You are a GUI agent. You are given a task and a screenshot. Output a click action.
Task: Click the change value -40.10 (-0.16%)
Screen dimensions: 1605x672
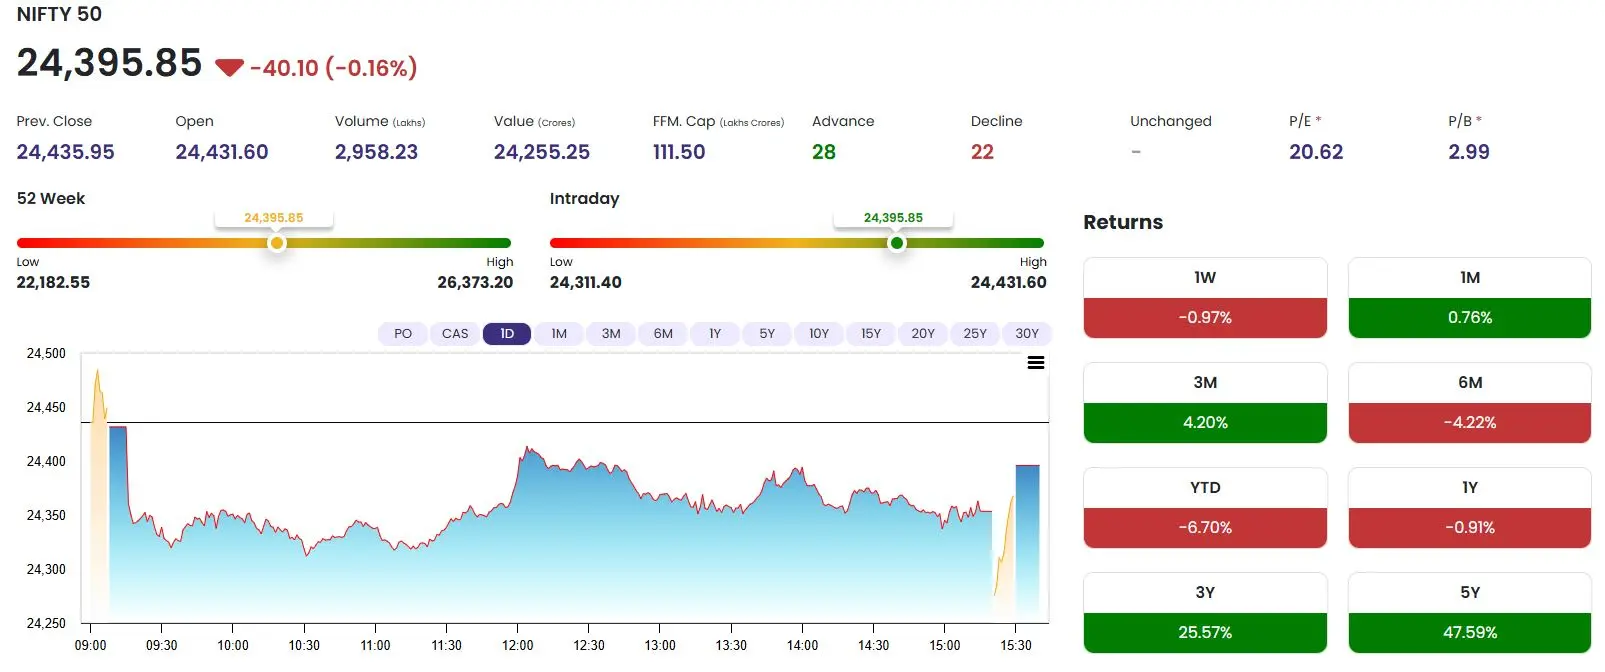pyautogui.click(x=333, y=68)
